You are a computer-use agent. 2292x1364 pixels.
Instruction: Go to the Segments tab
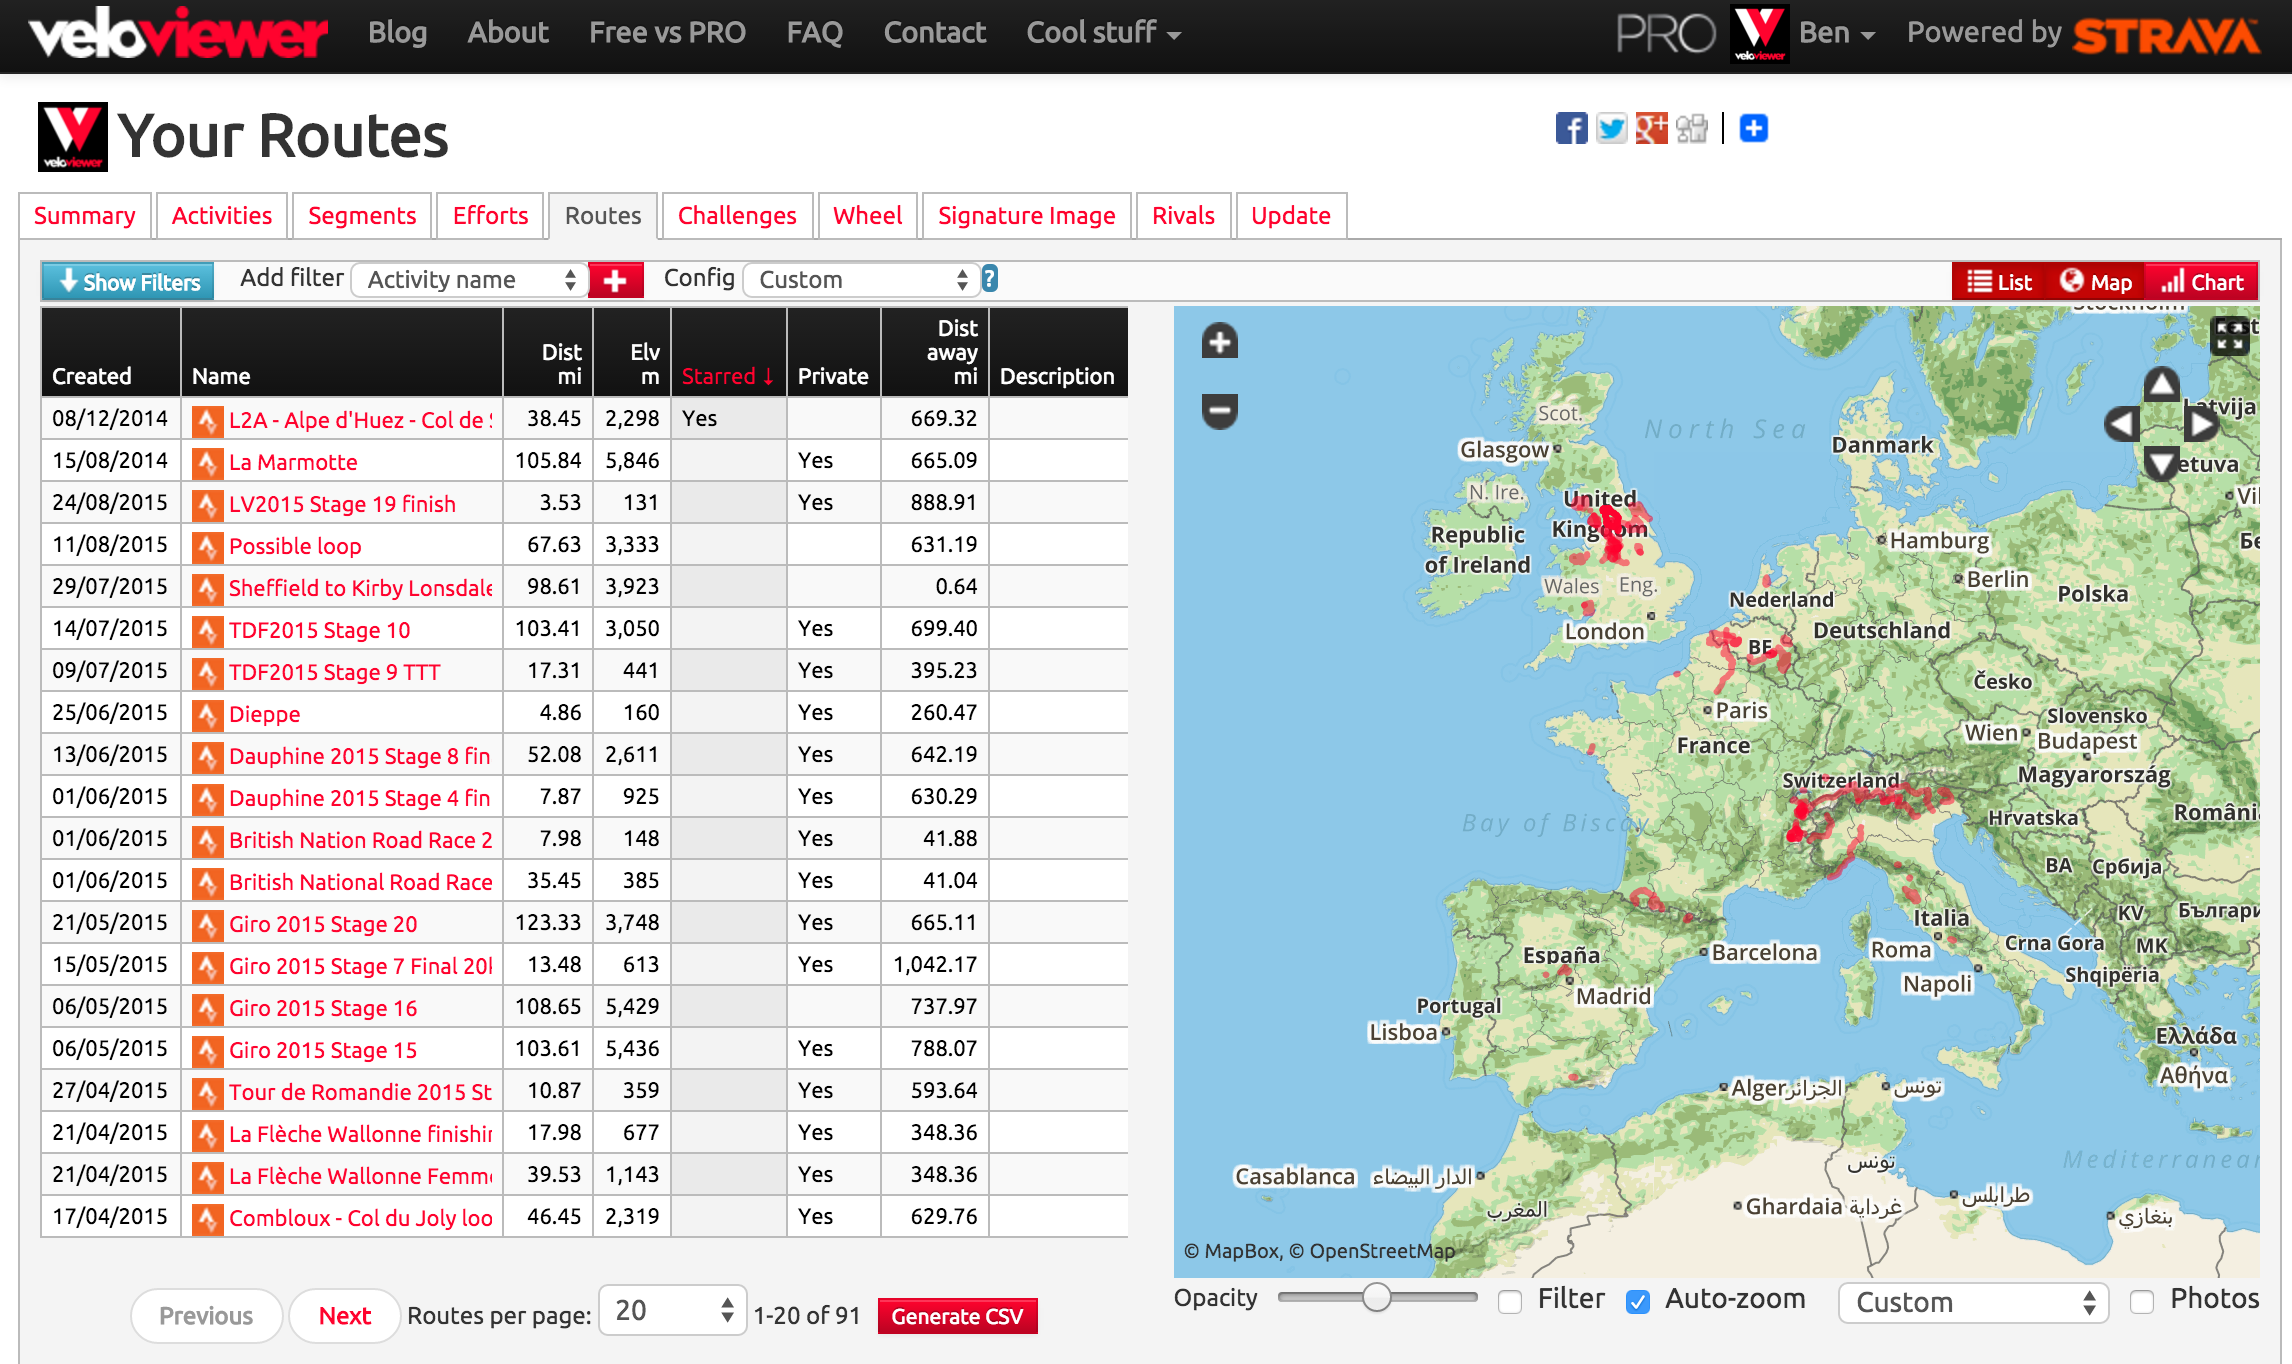click(x=362, y=216)
